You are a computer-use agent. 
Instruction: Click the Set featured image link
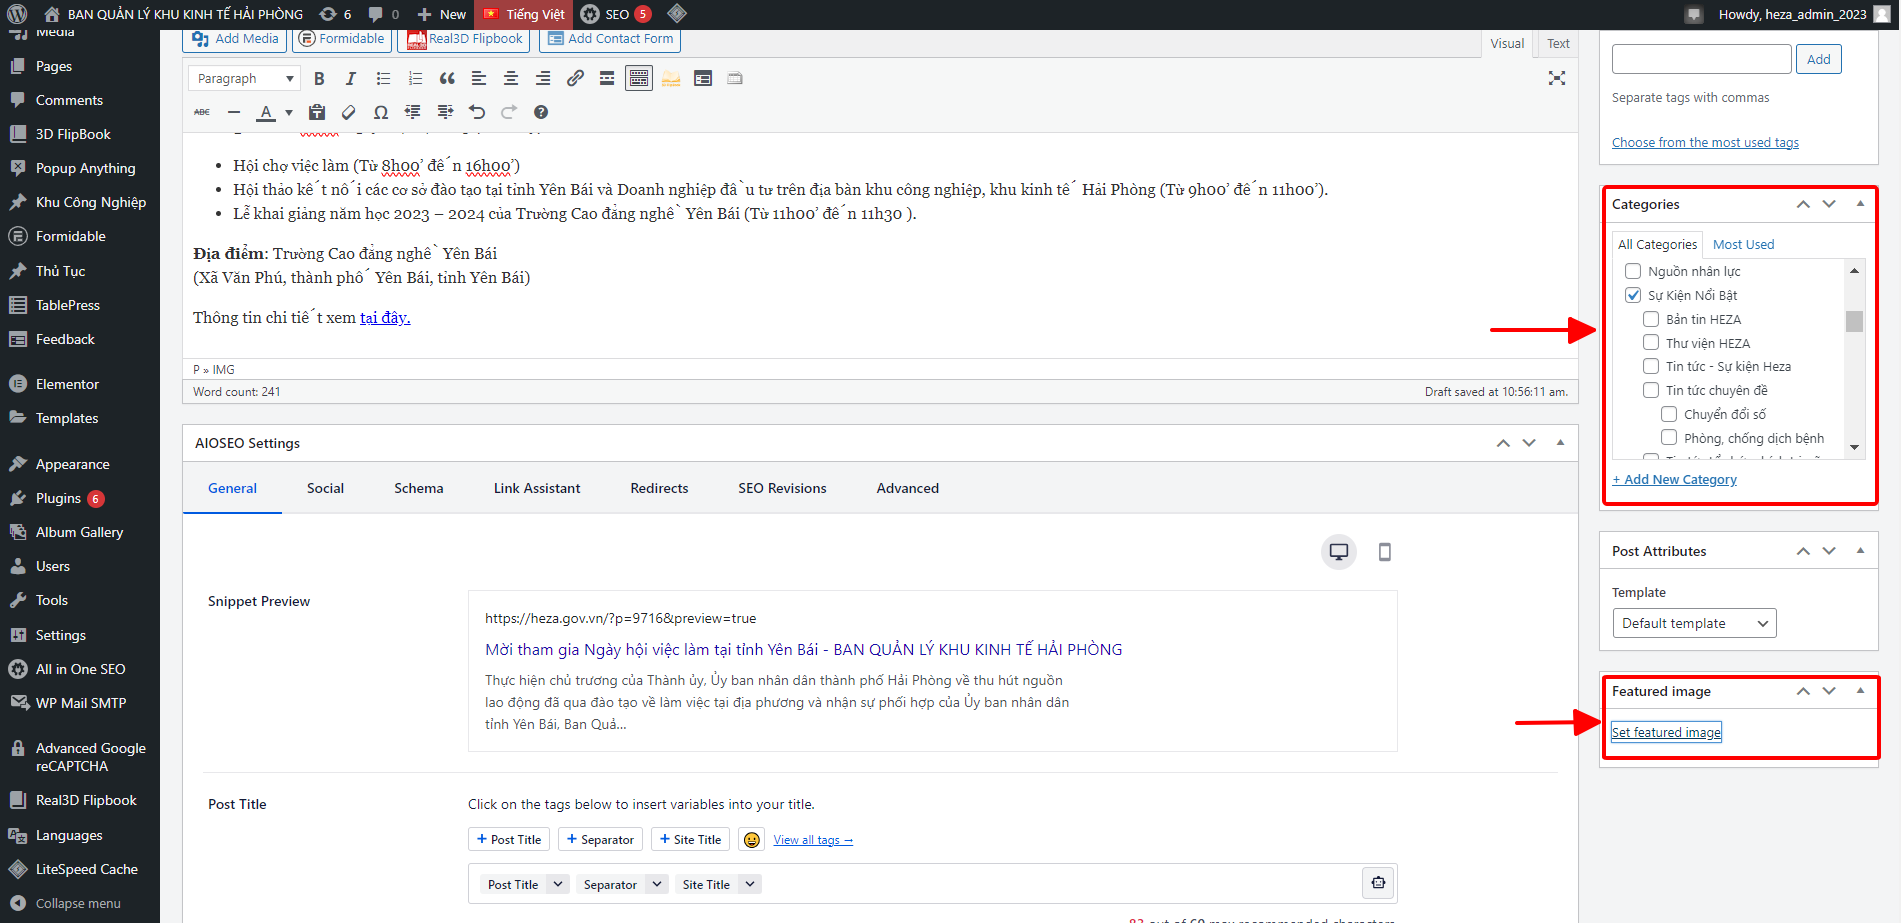[1666, 733]
